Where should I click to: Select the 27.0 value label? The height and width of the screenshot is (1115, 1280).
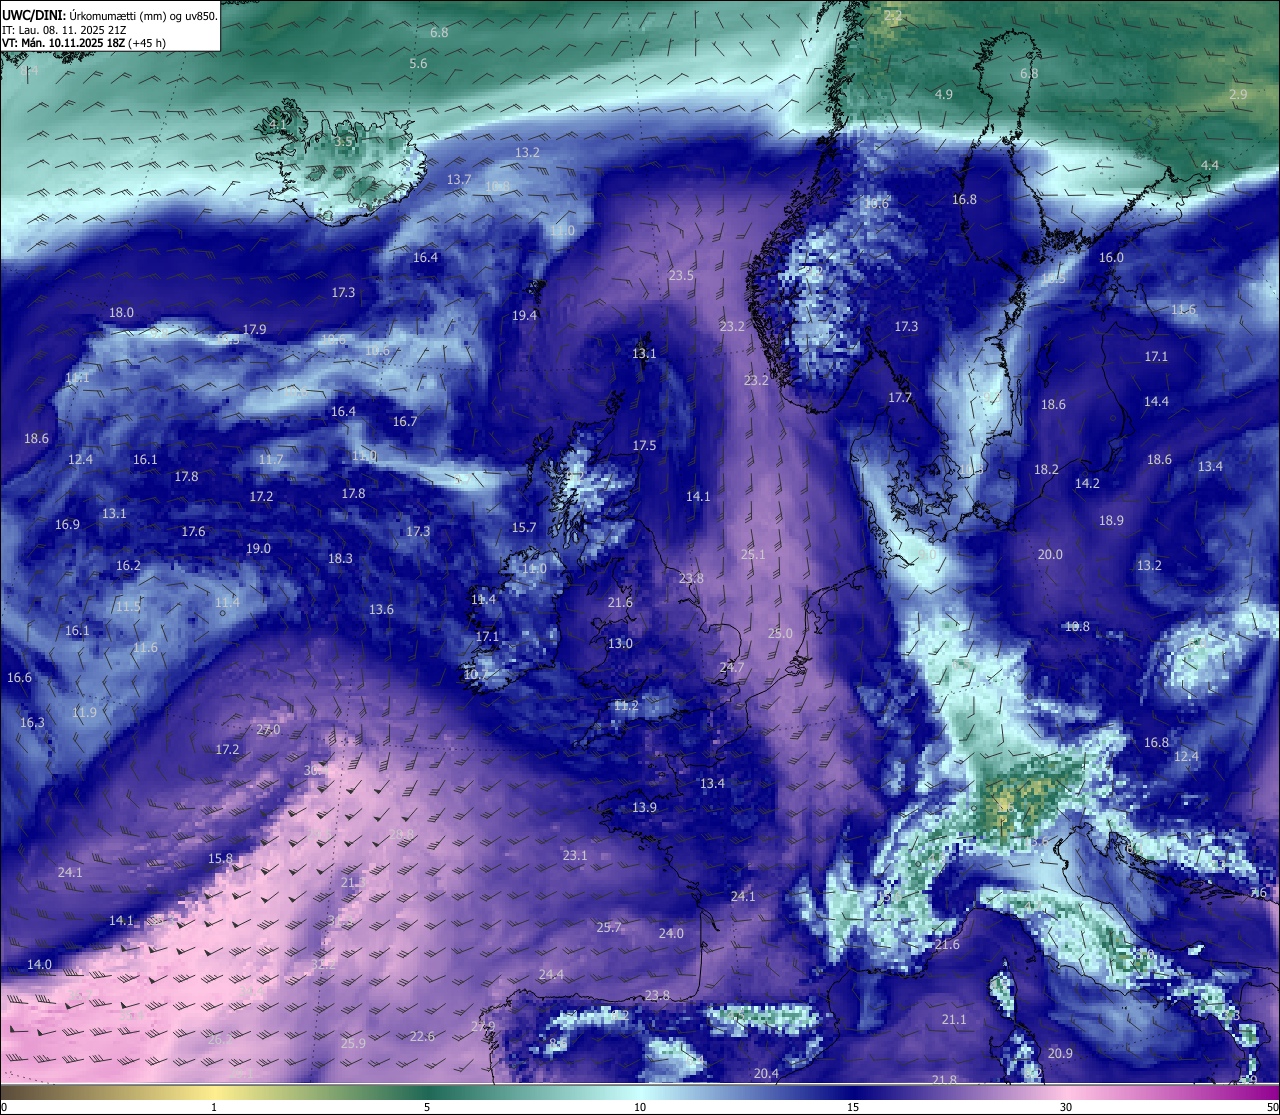268,729
